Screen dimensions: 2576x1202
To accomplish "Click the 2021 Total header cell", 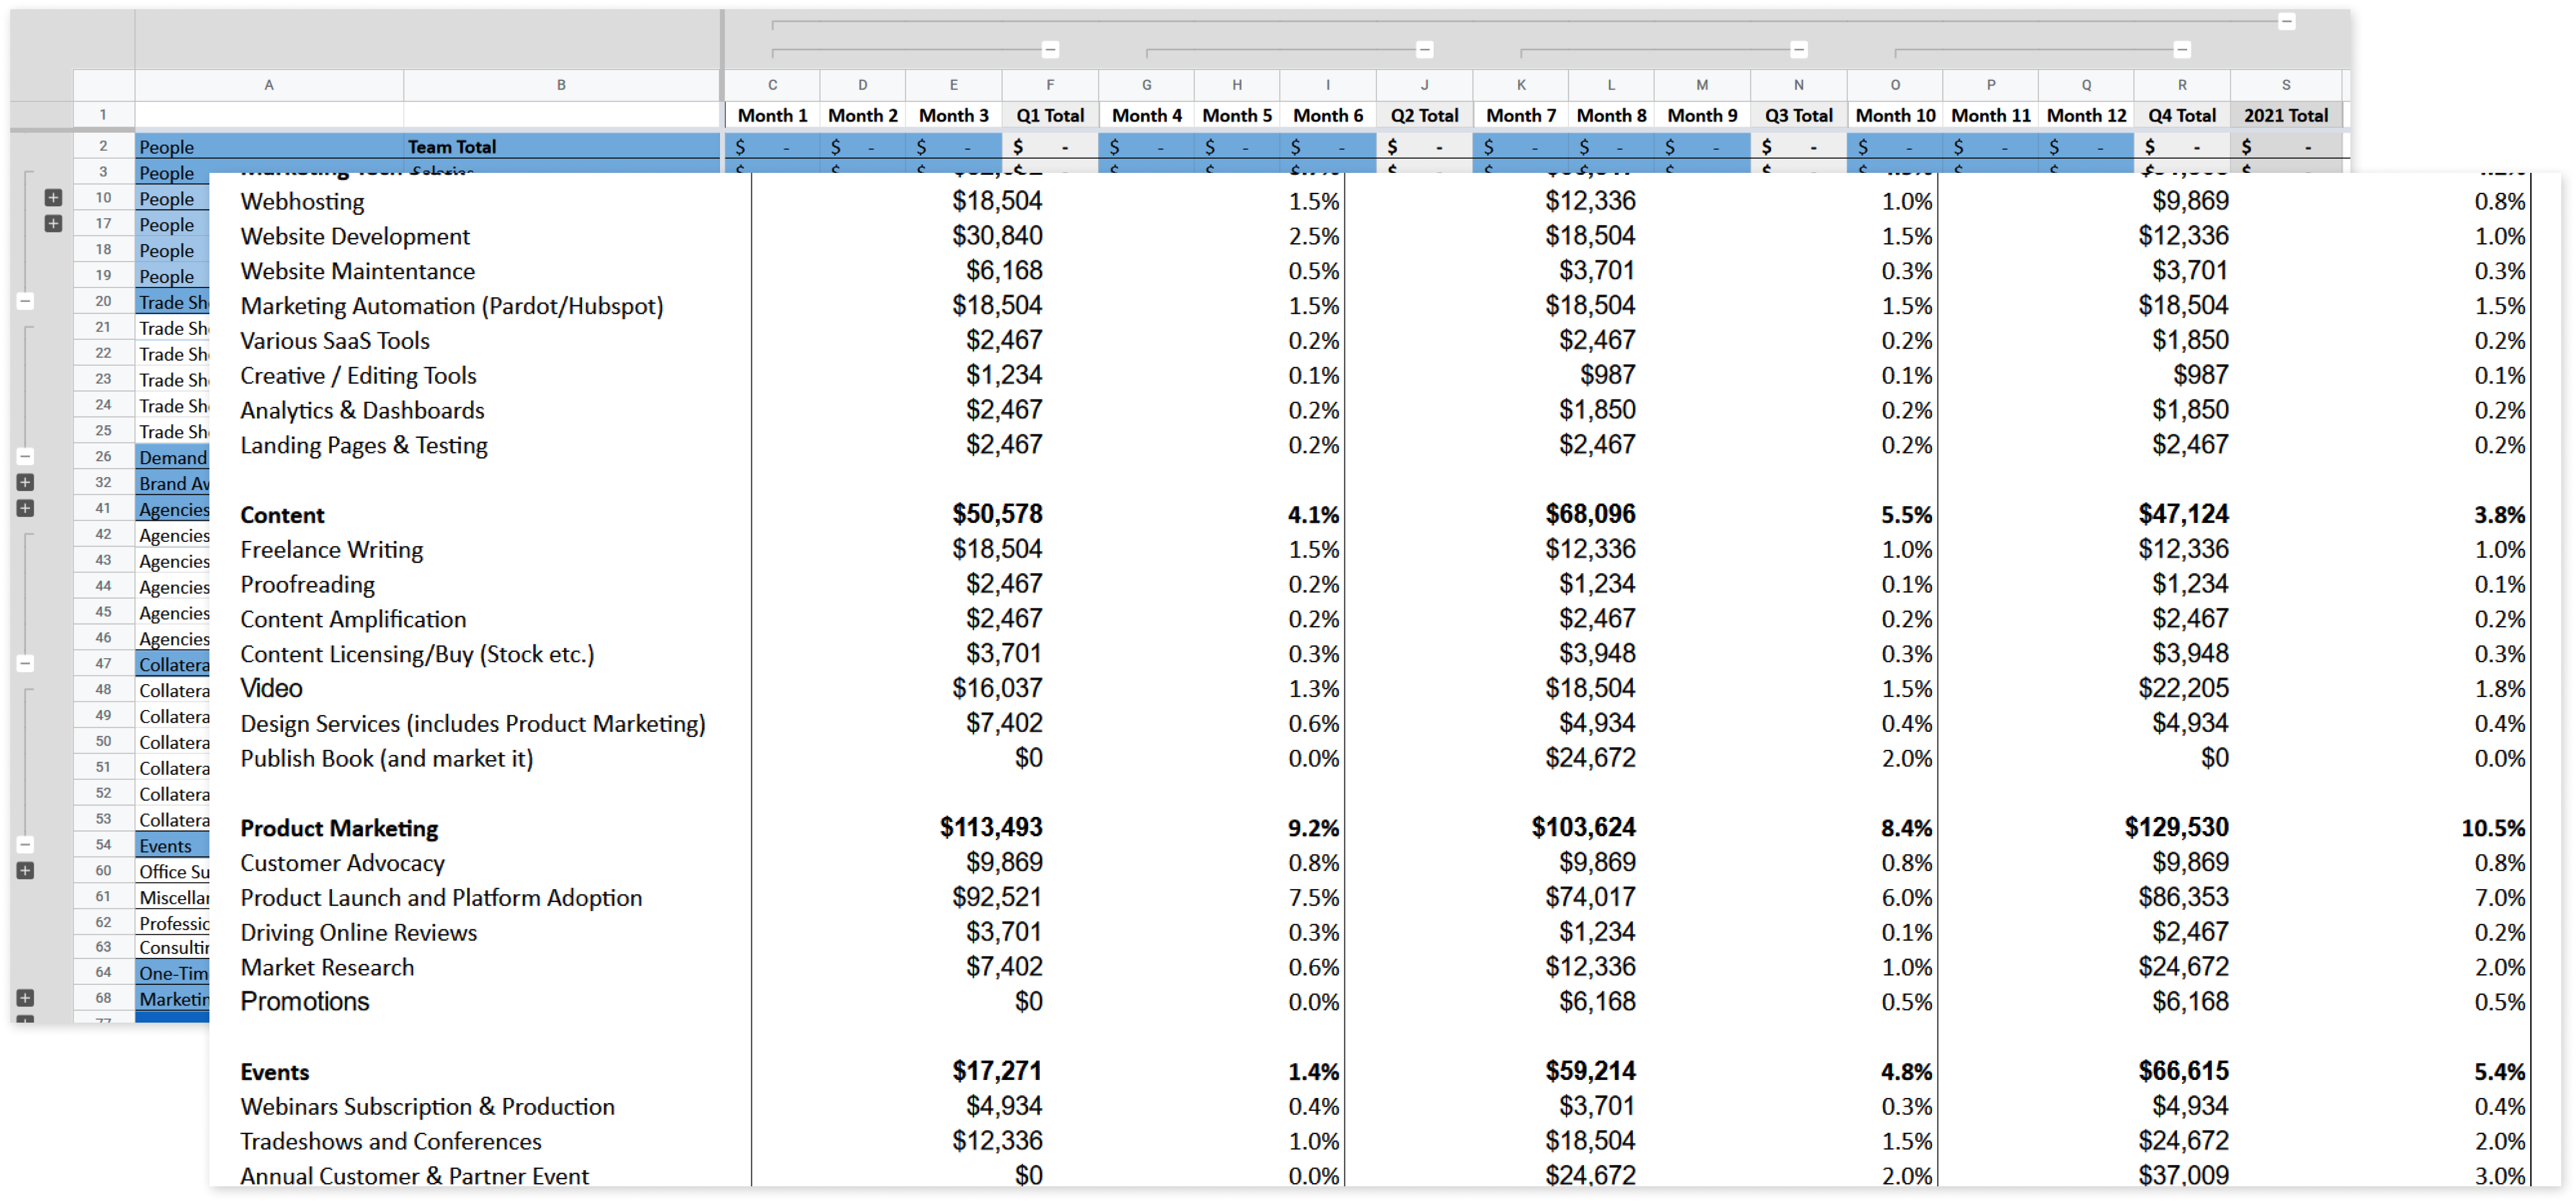I will [2286, 115].
